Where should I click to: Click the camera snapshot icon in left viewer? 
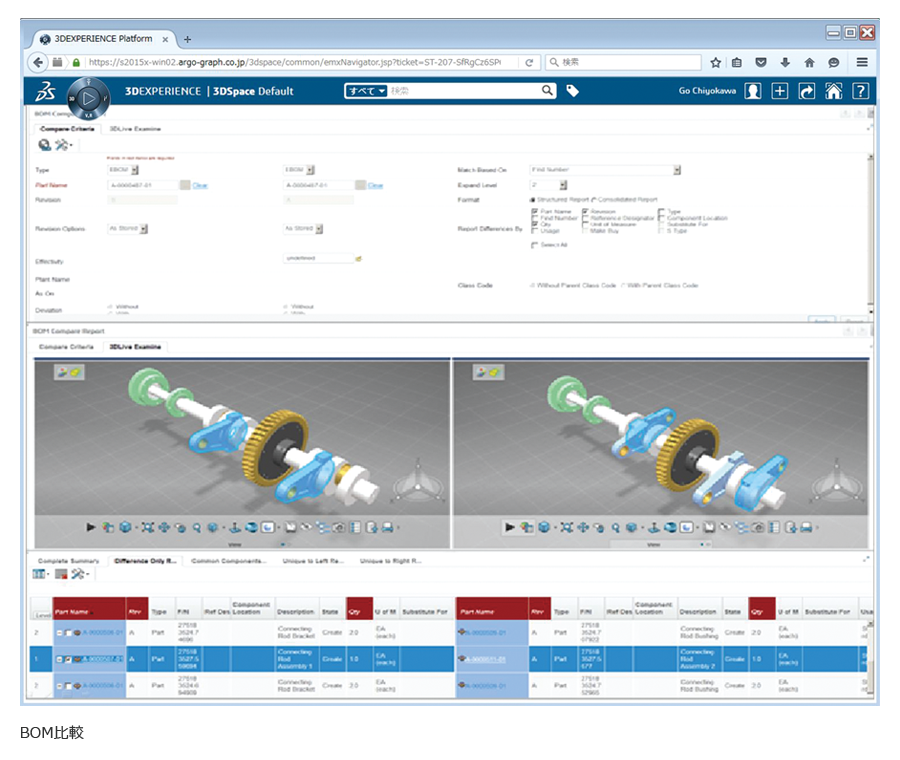(x=339, y=527)
